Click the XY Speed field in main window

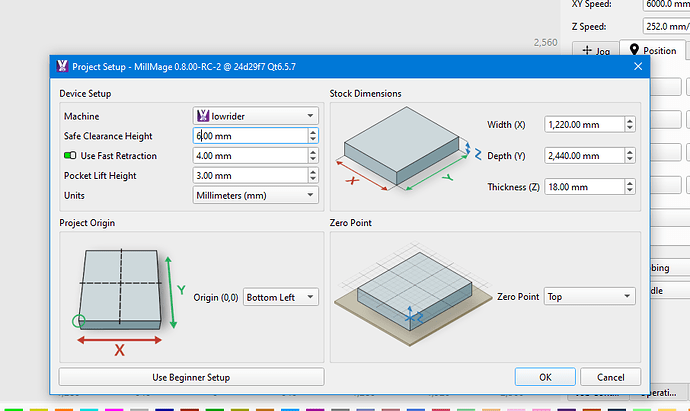[666, 4]
